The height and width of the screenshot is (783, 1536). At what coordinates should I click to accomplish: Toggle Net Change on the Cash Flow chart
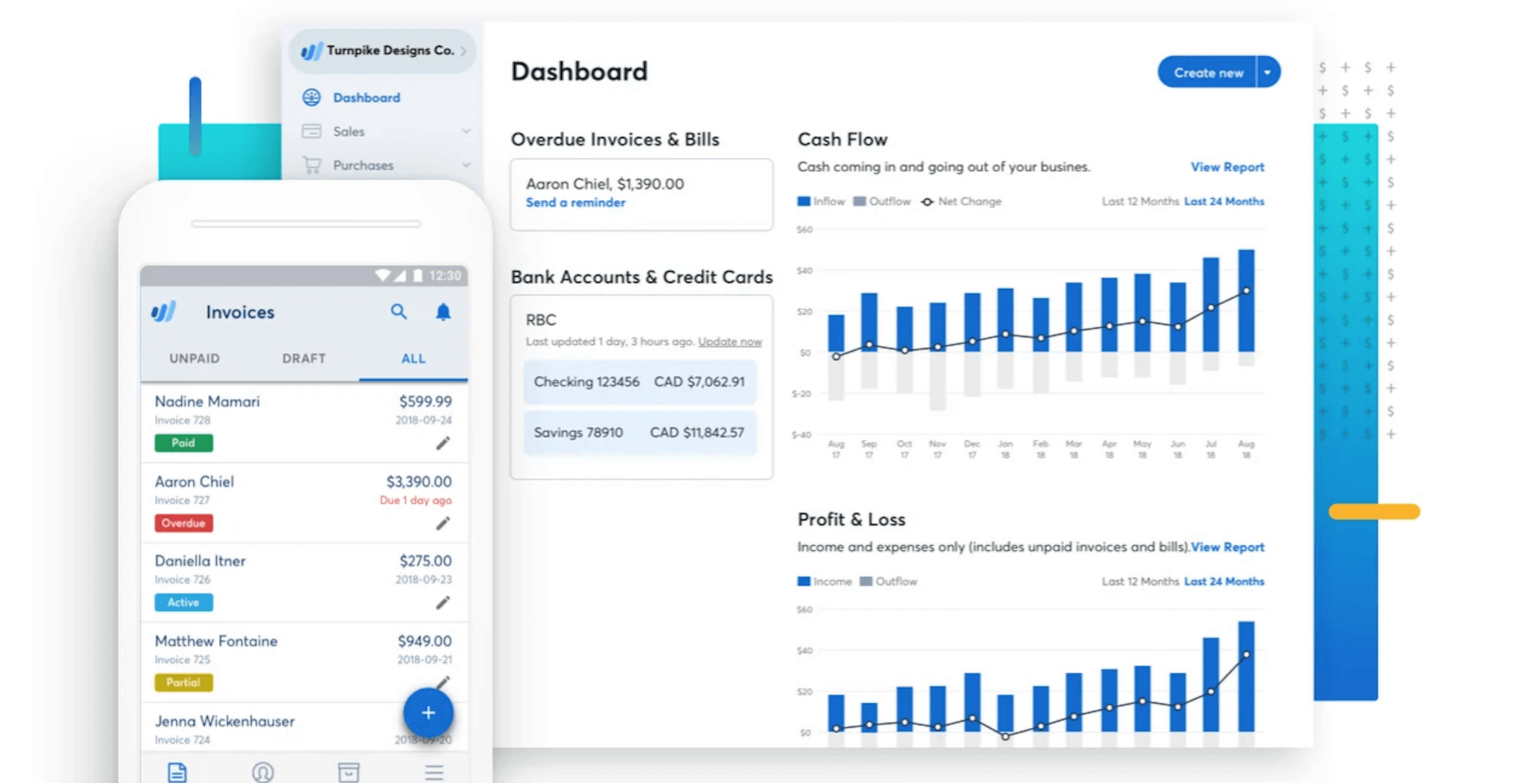click(x=962, y=201)
